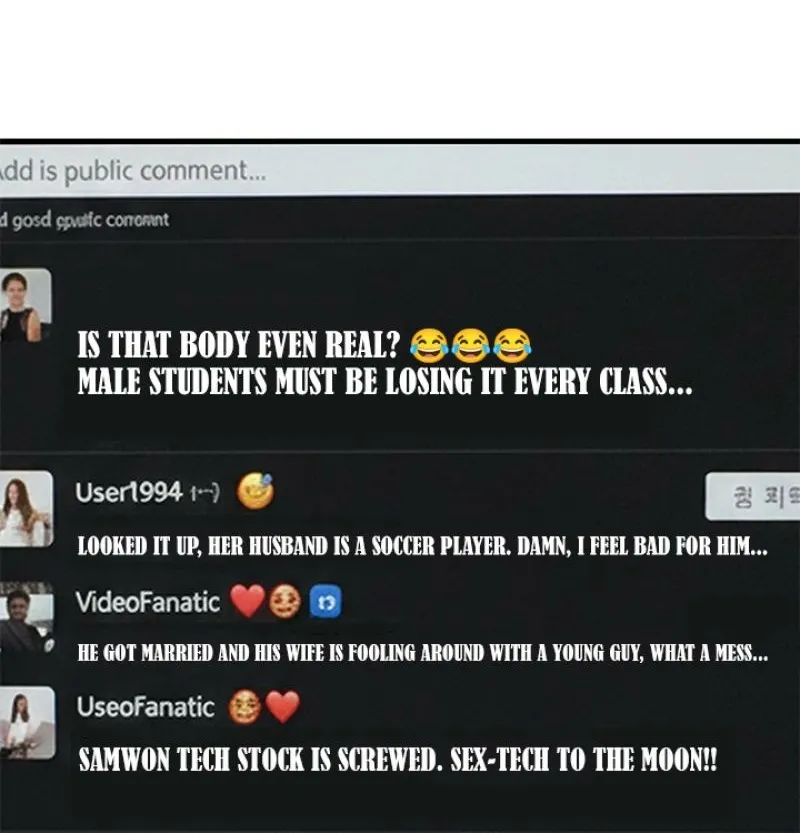
Task: Click the User1994 username
Action: coord(129,492)
